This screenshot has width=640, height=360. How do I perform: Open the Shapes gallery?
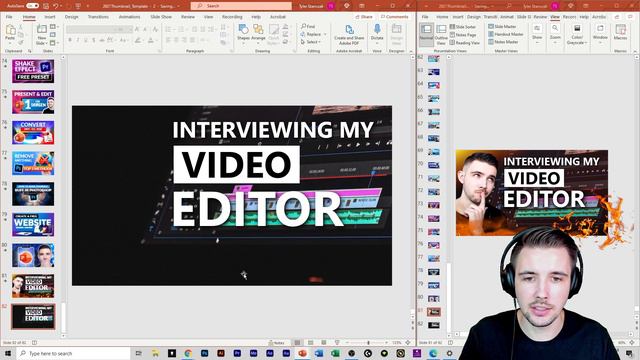243,33
